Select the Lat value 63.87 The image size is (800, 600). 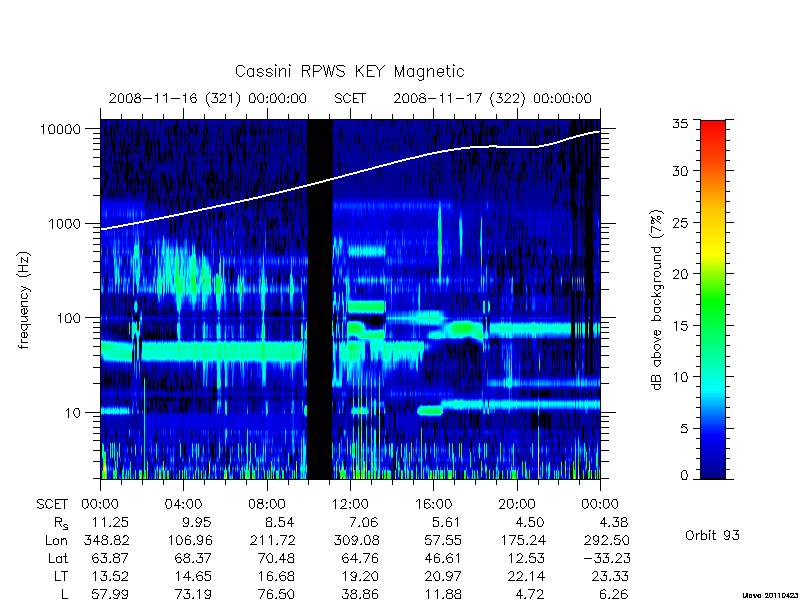coord(110,558)
